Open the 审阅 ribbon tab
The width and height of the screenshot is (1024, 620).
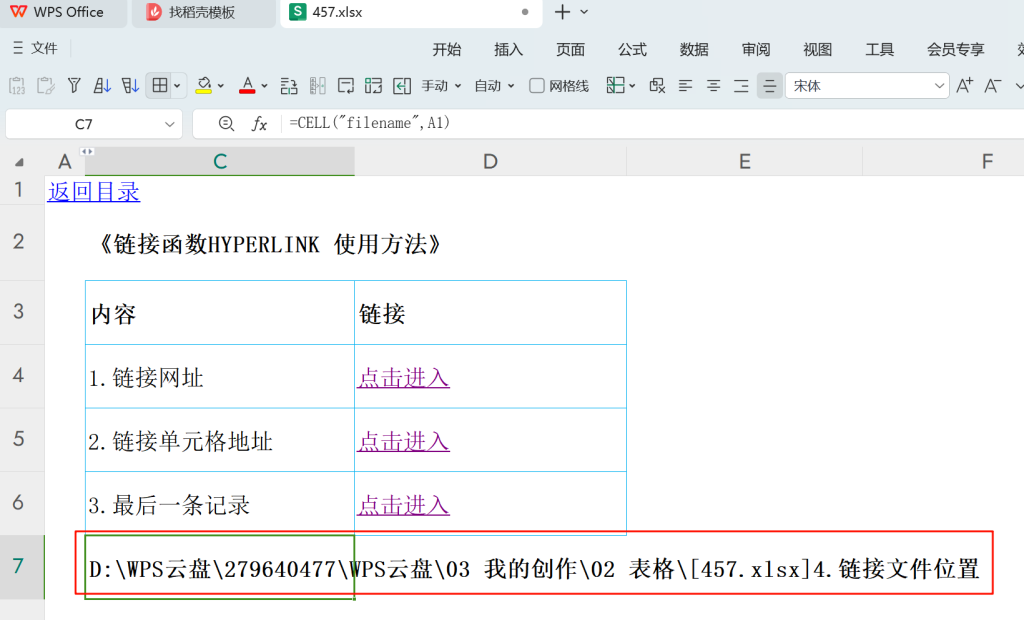tap(756, 50)
